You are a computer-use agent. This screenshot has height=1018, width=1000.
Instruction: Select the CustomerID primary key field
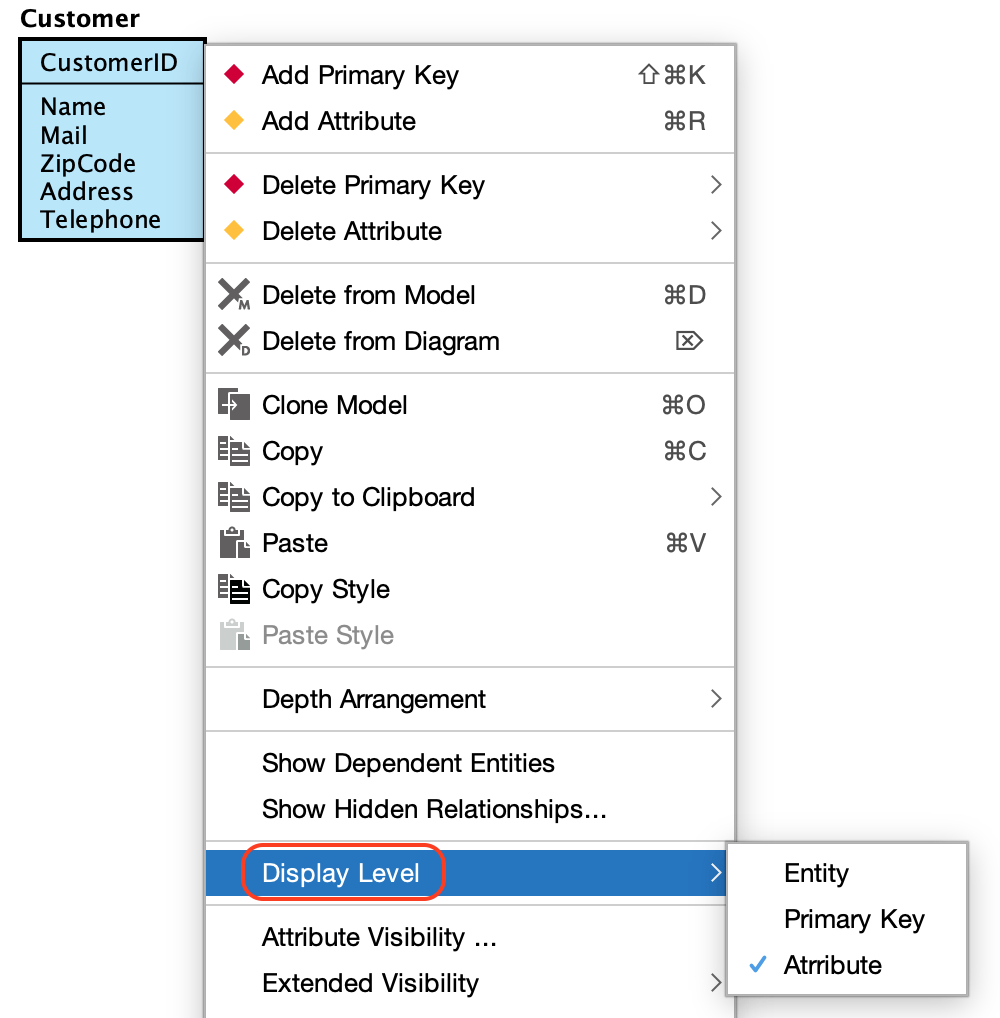coord(109,63)
